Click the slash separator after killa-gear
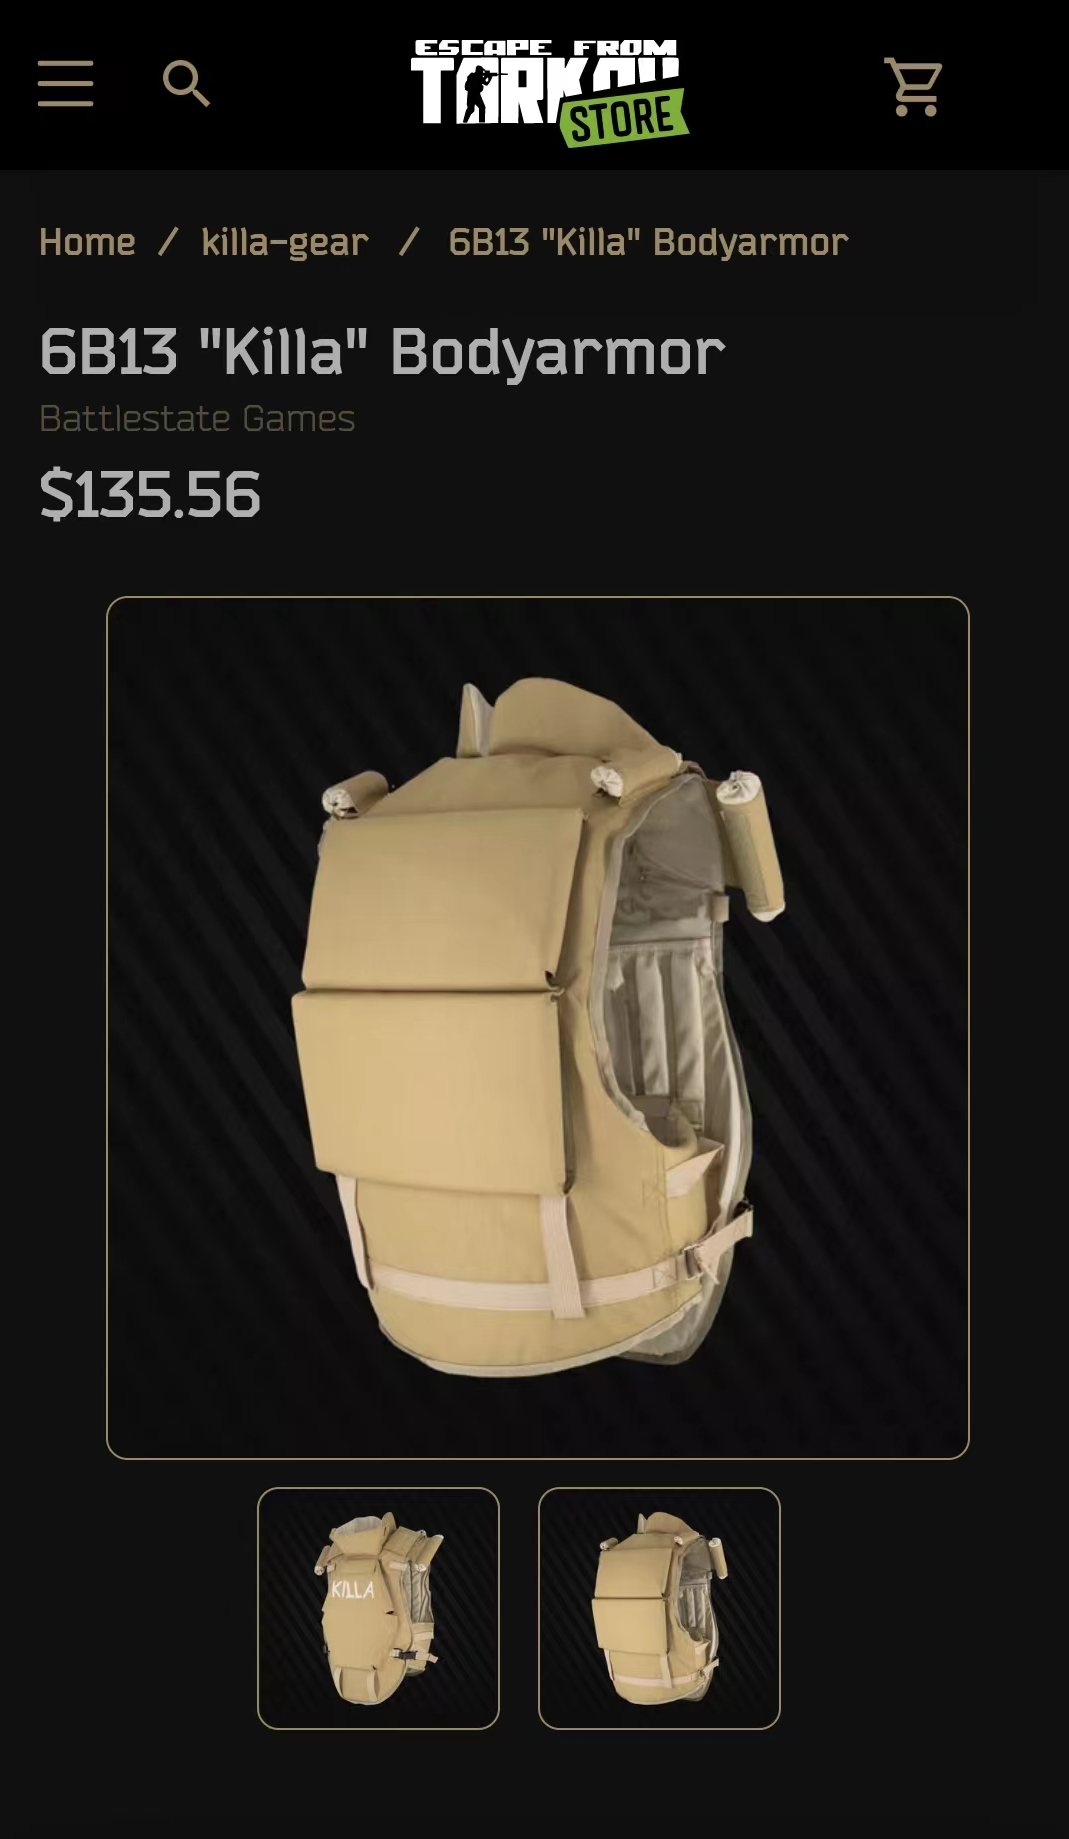 (408, 242)
